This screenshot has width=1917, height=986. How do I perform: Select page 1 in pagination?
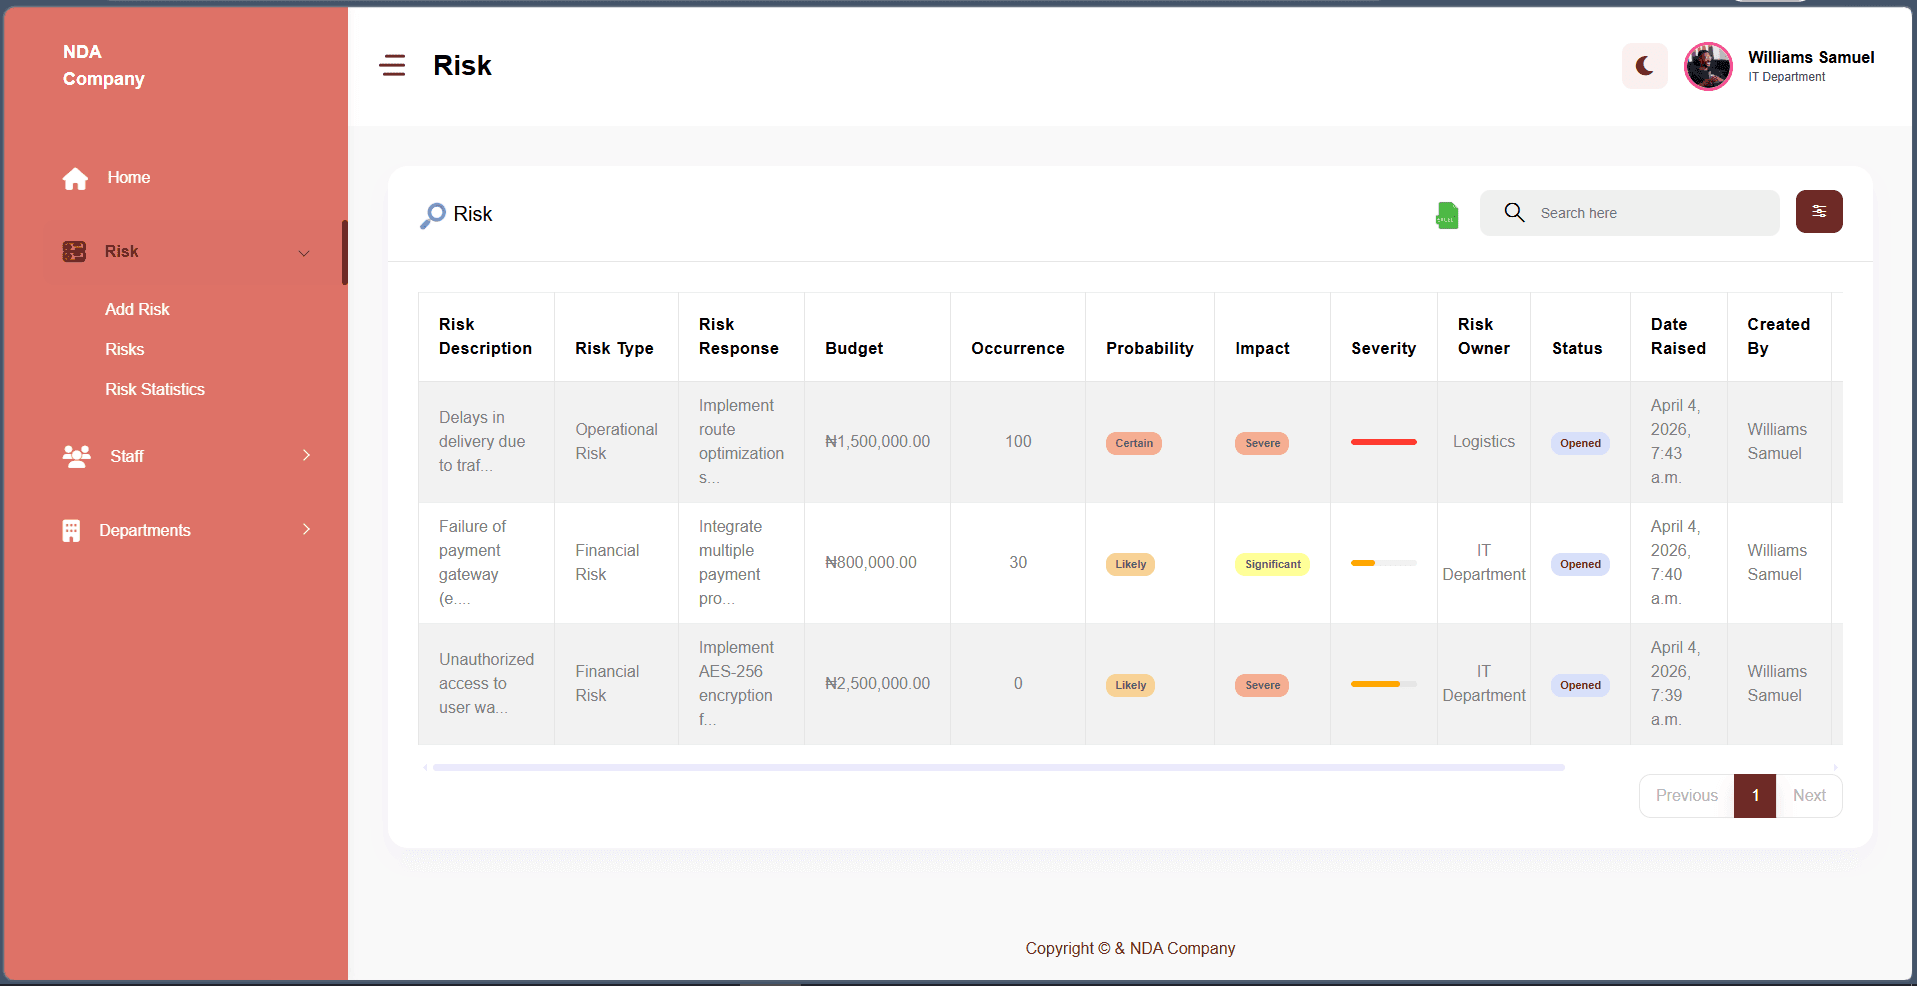pyautogui.click(x=1755, y=796)
